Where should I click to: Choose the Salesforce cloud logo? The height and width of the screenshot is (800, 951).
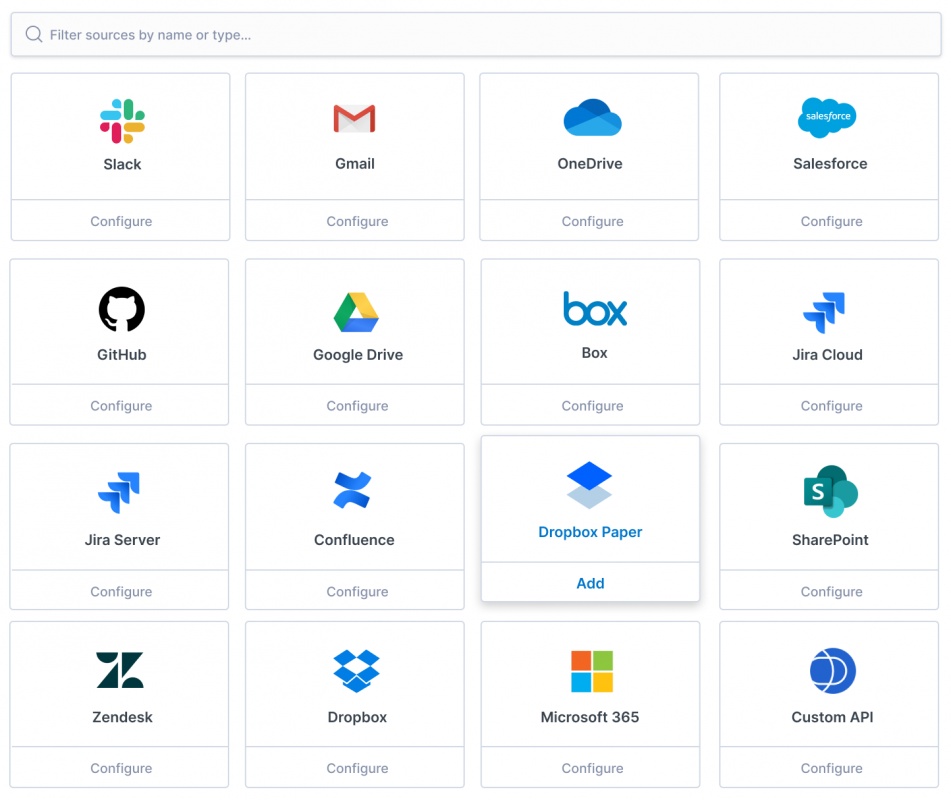(828, 117)
